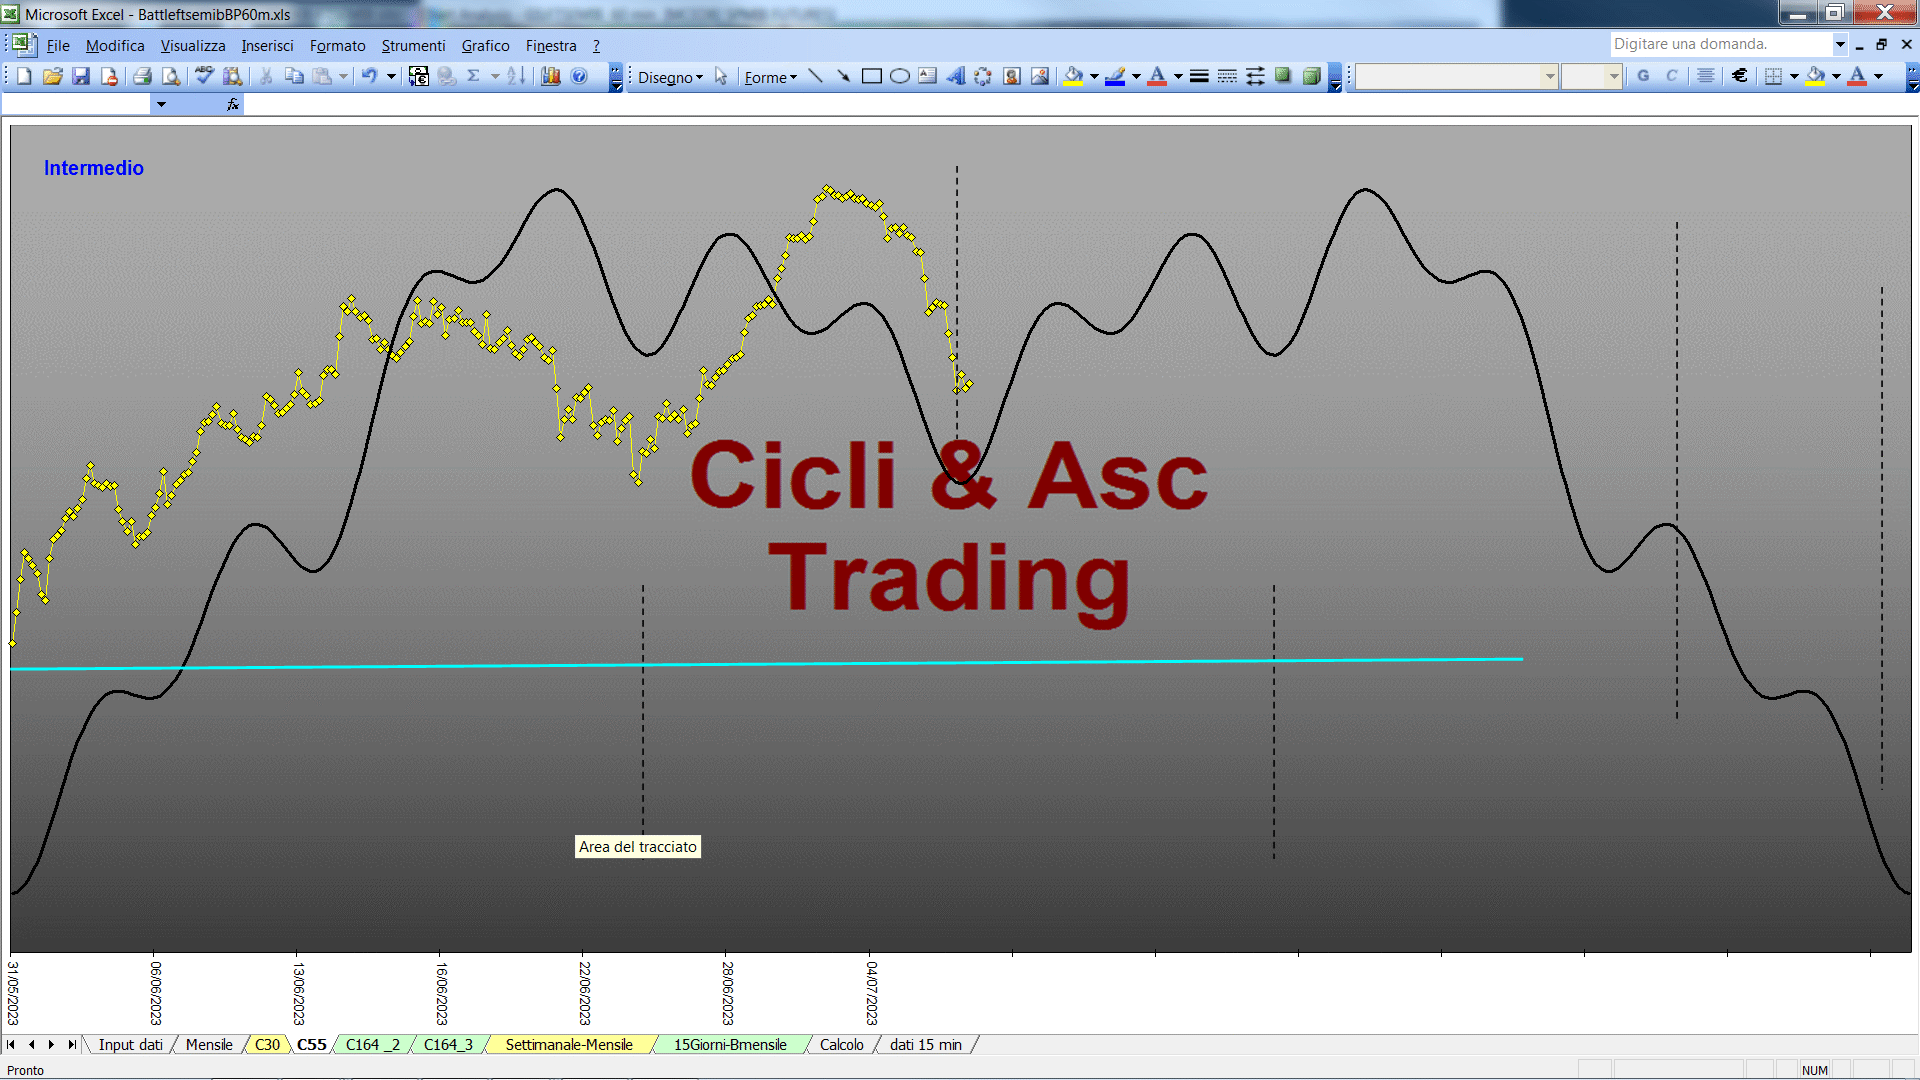This screenshot has height=1080, width=1920.
Task: Expand the Borders options arrow
Action: click(x=1794, y=76)
